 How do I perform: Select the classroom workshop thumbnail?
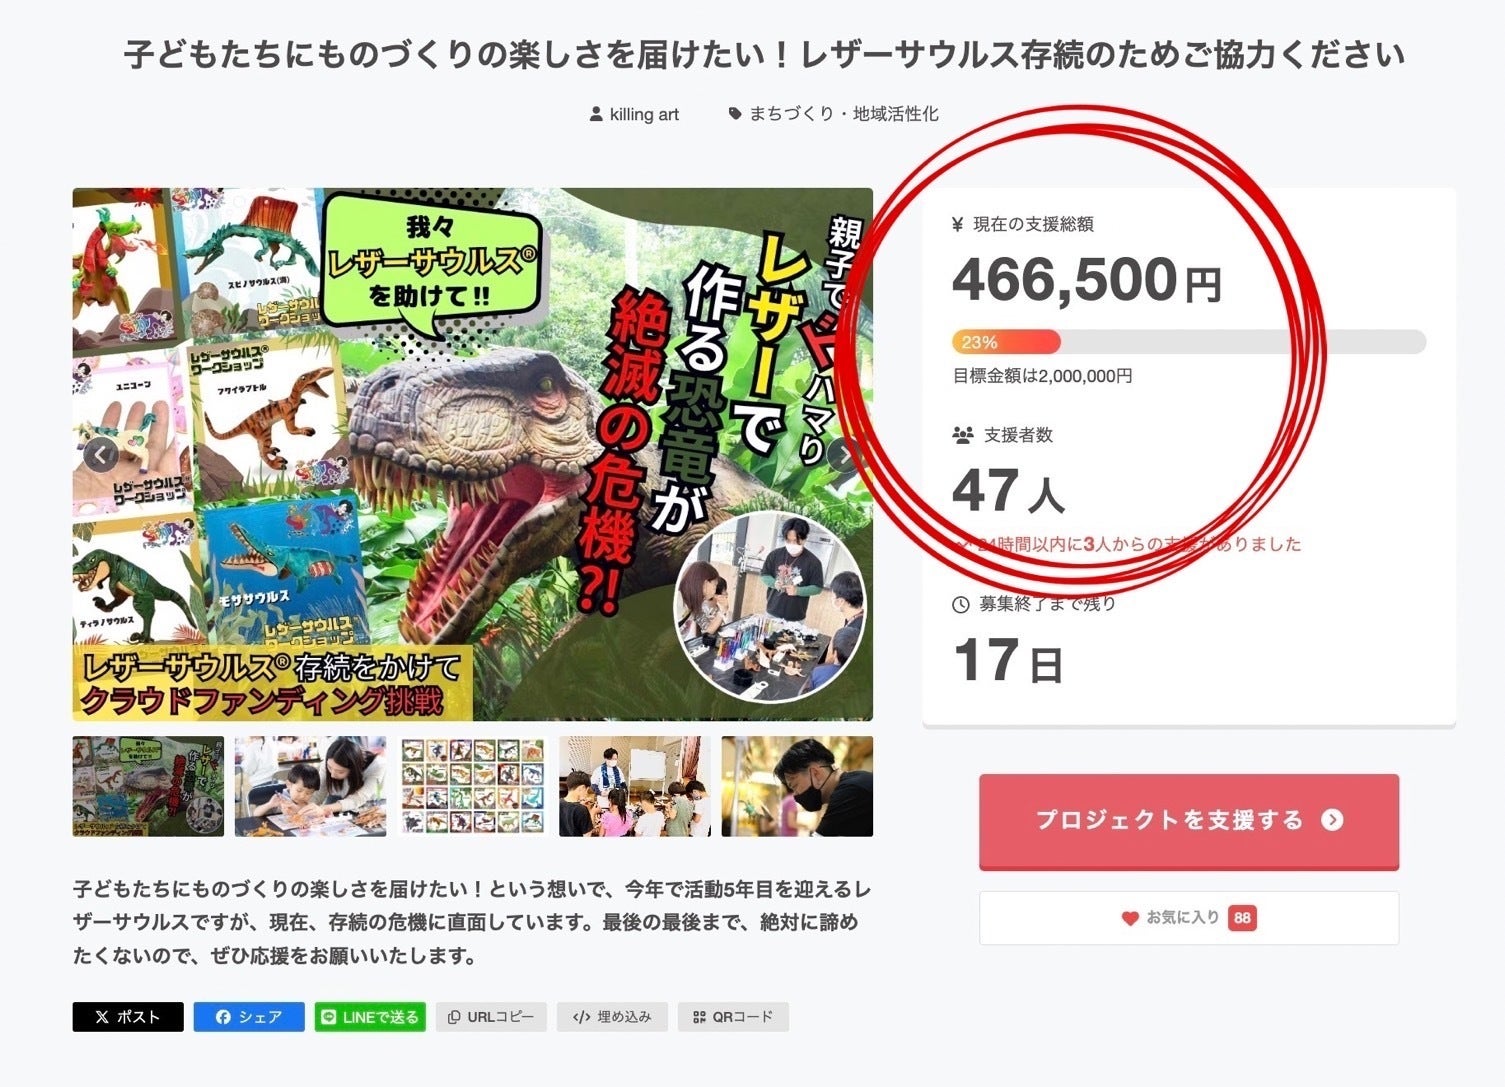coord(635,786)
